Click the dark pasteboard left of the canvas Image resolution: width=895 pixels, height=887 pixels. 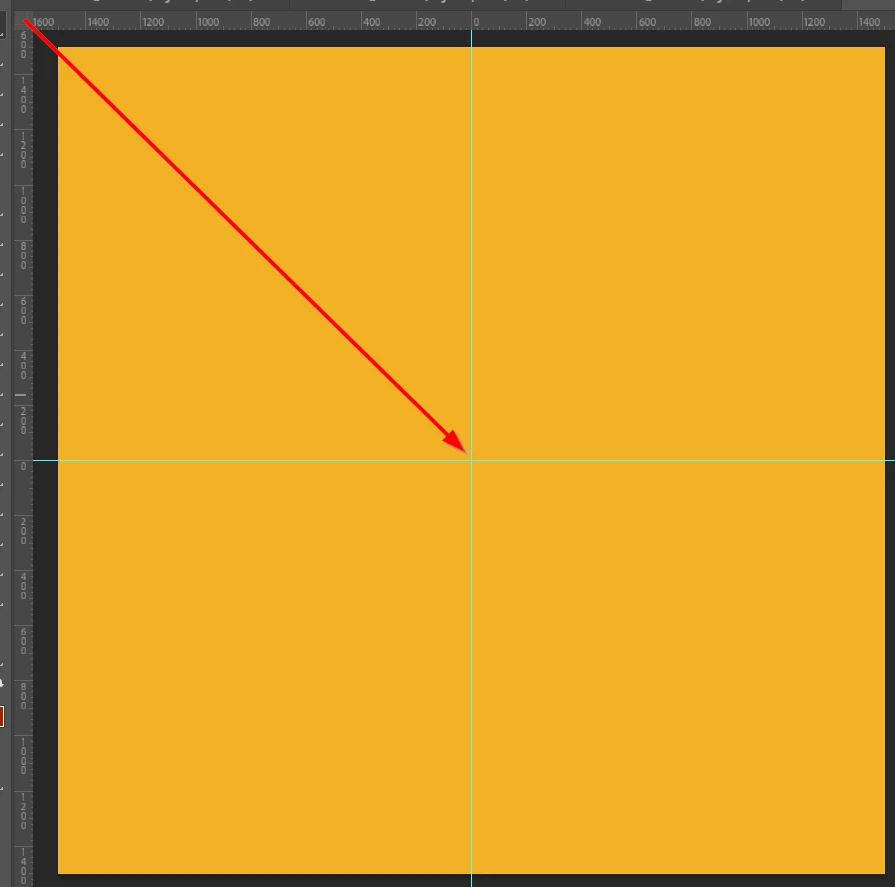coord(45,457)
